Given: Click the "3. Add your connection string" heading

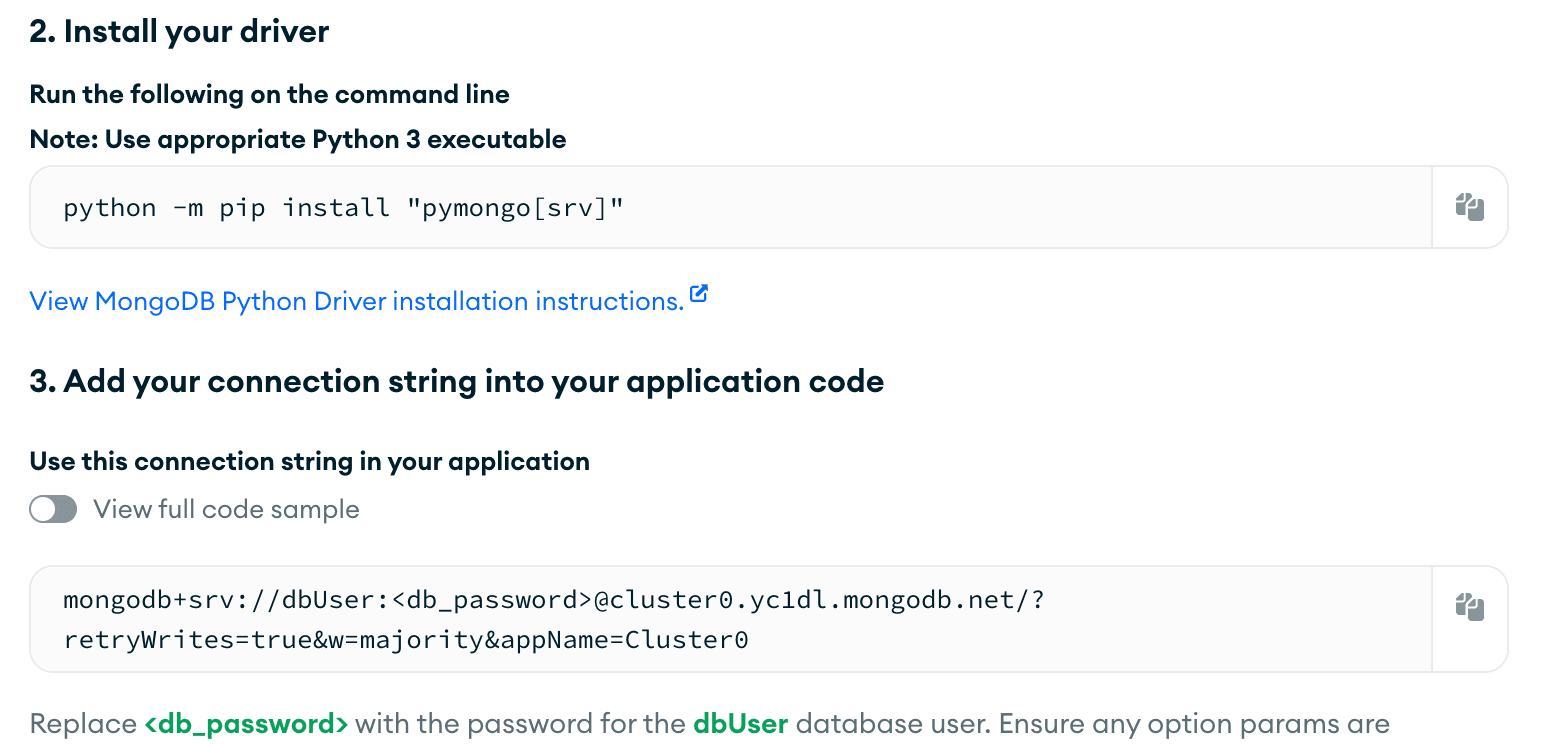Looking at the screenshot, I should point(456,382).
